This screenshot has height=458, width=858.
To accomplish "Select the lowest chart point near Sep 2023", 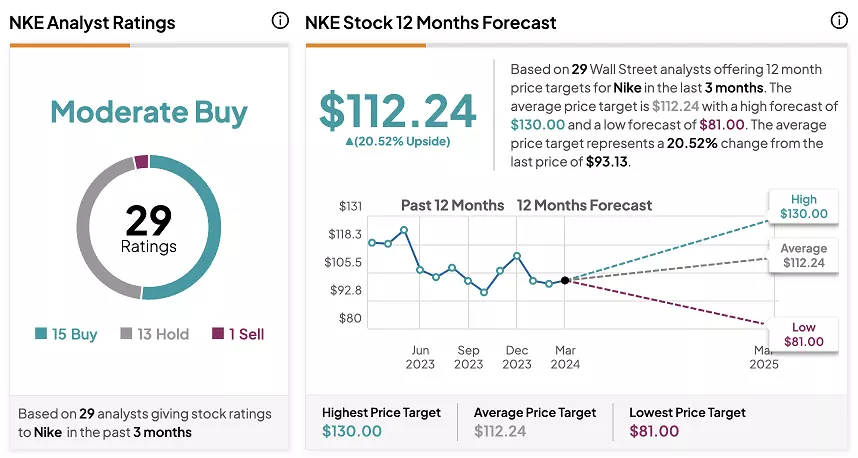I will tap(484, 293).
